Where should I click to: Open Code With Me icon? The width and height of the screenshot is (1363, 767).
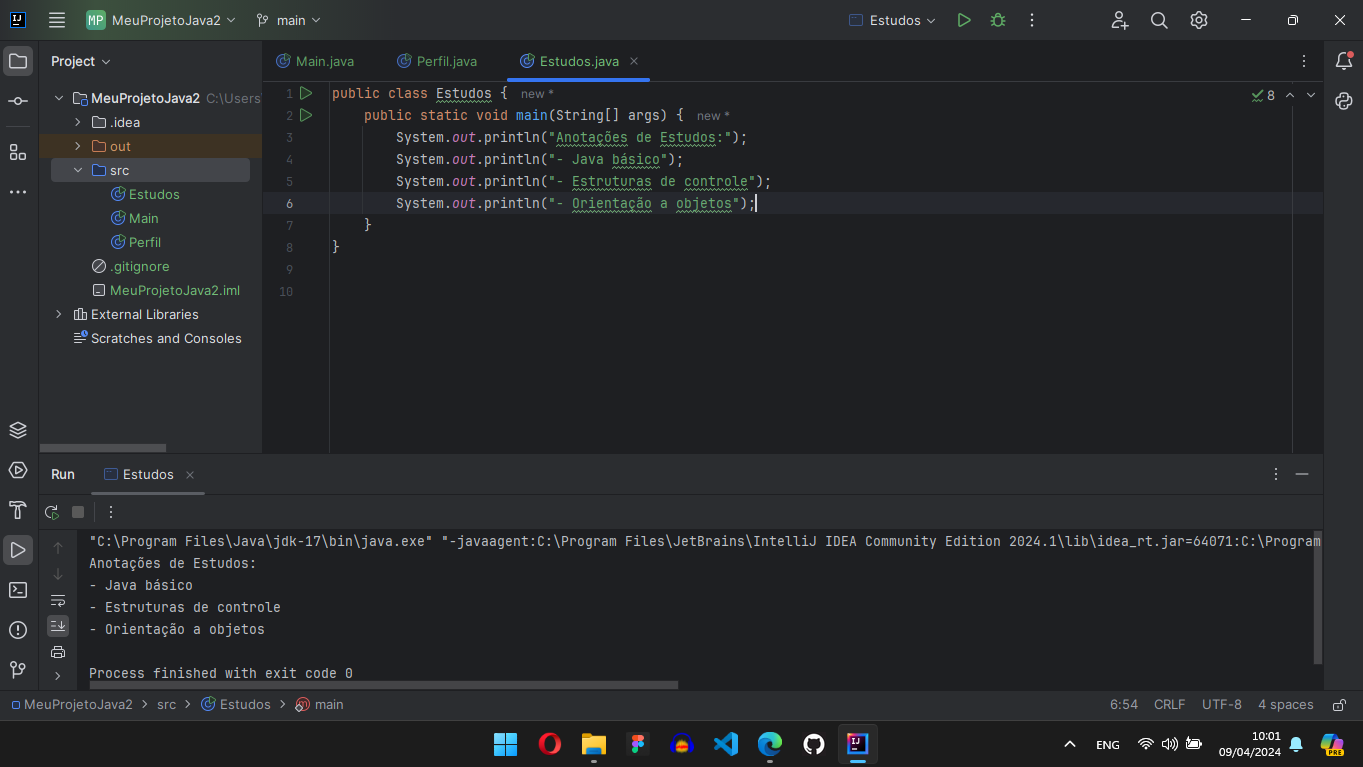click(x=1119, y=20)
